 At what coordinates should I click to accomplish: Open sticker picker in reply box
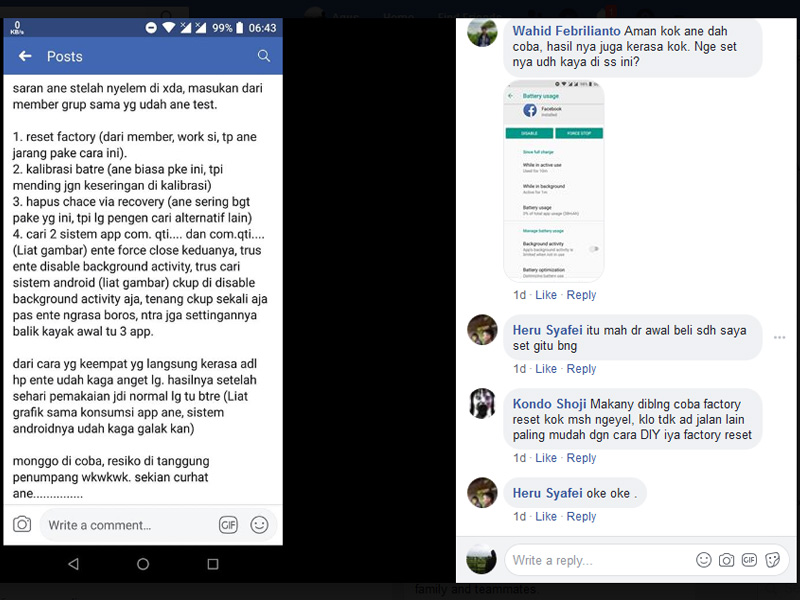pos(772,560)
